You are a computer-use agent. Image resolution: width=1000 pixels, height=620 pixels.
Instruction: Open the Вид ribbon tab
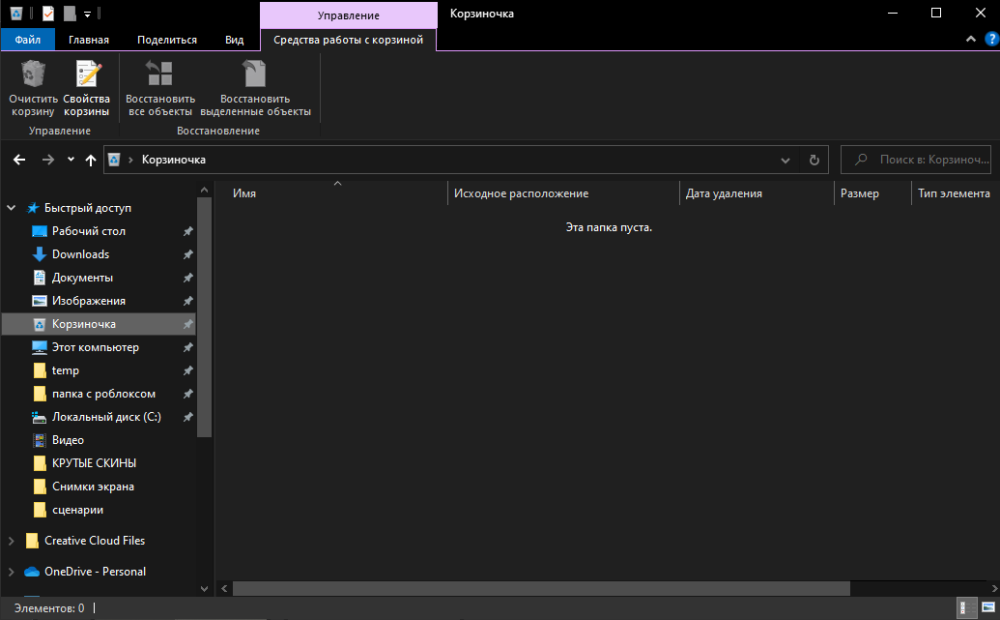point(234,40)
